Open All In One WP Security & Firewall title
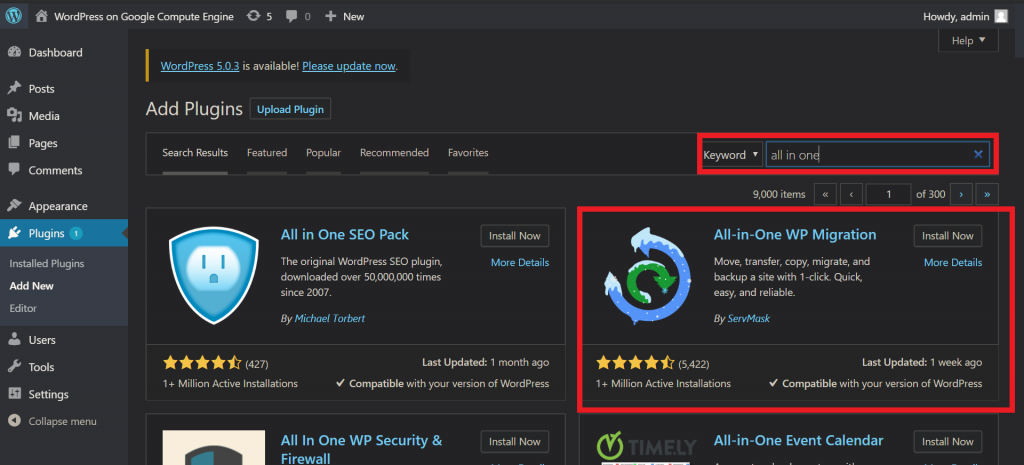Screen dimensions: 1024x465 [362, 449]
